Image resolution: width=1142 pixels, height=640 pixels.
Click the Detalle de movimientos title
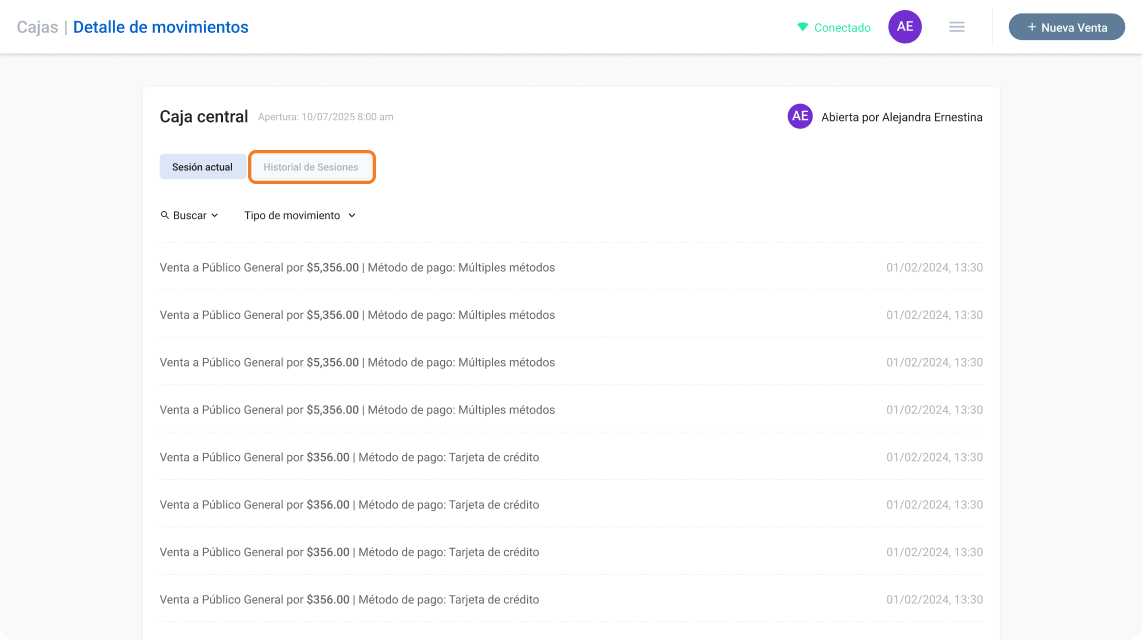point(160,27)
